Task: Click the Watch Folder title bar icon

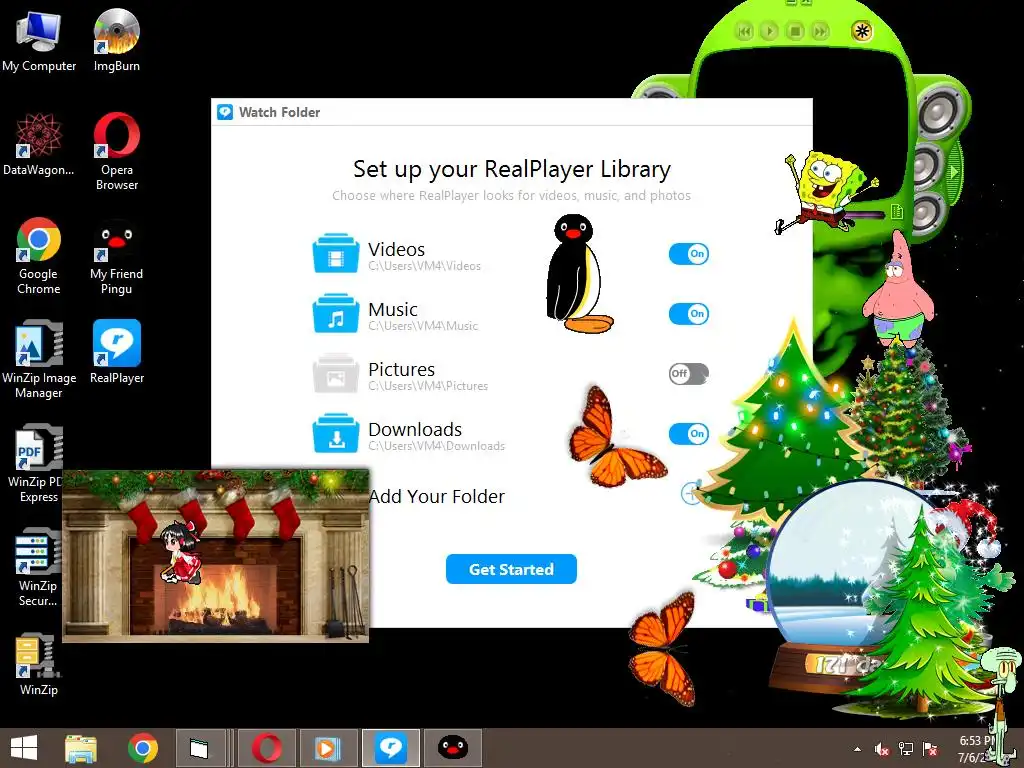Action: pos(225,112)
